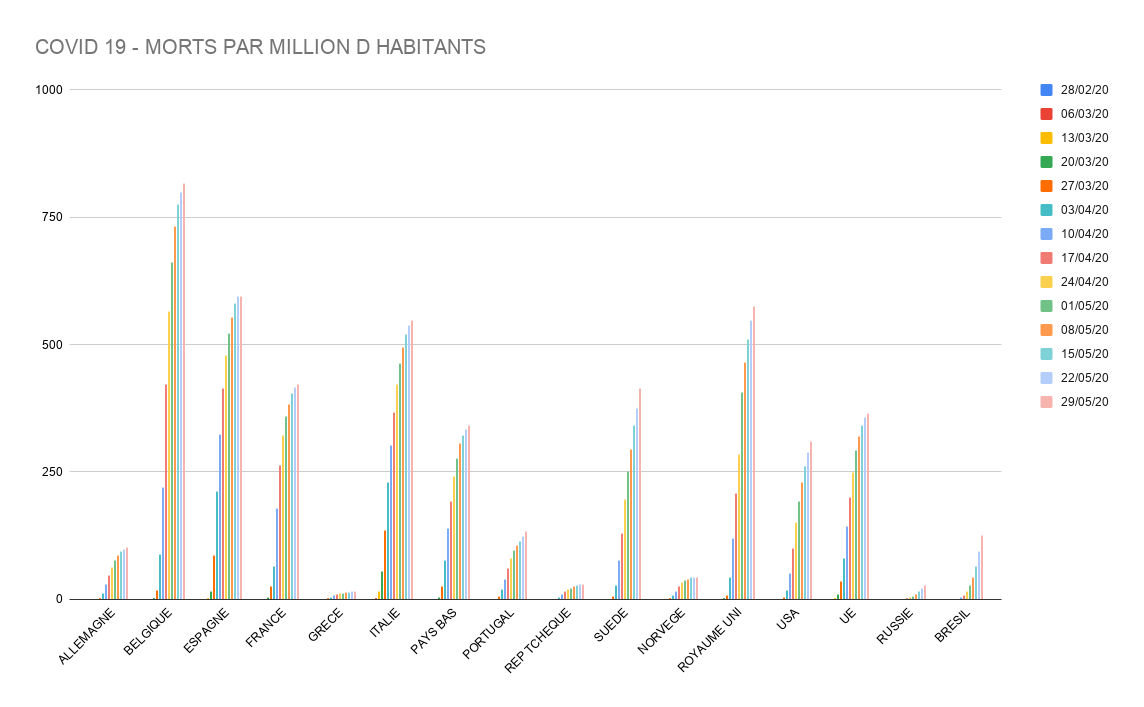Image resolution: width=1144 pixels, height=707 pixels.
Task: Click the green 20/03/20 legend swatch
Action: 1047,162
